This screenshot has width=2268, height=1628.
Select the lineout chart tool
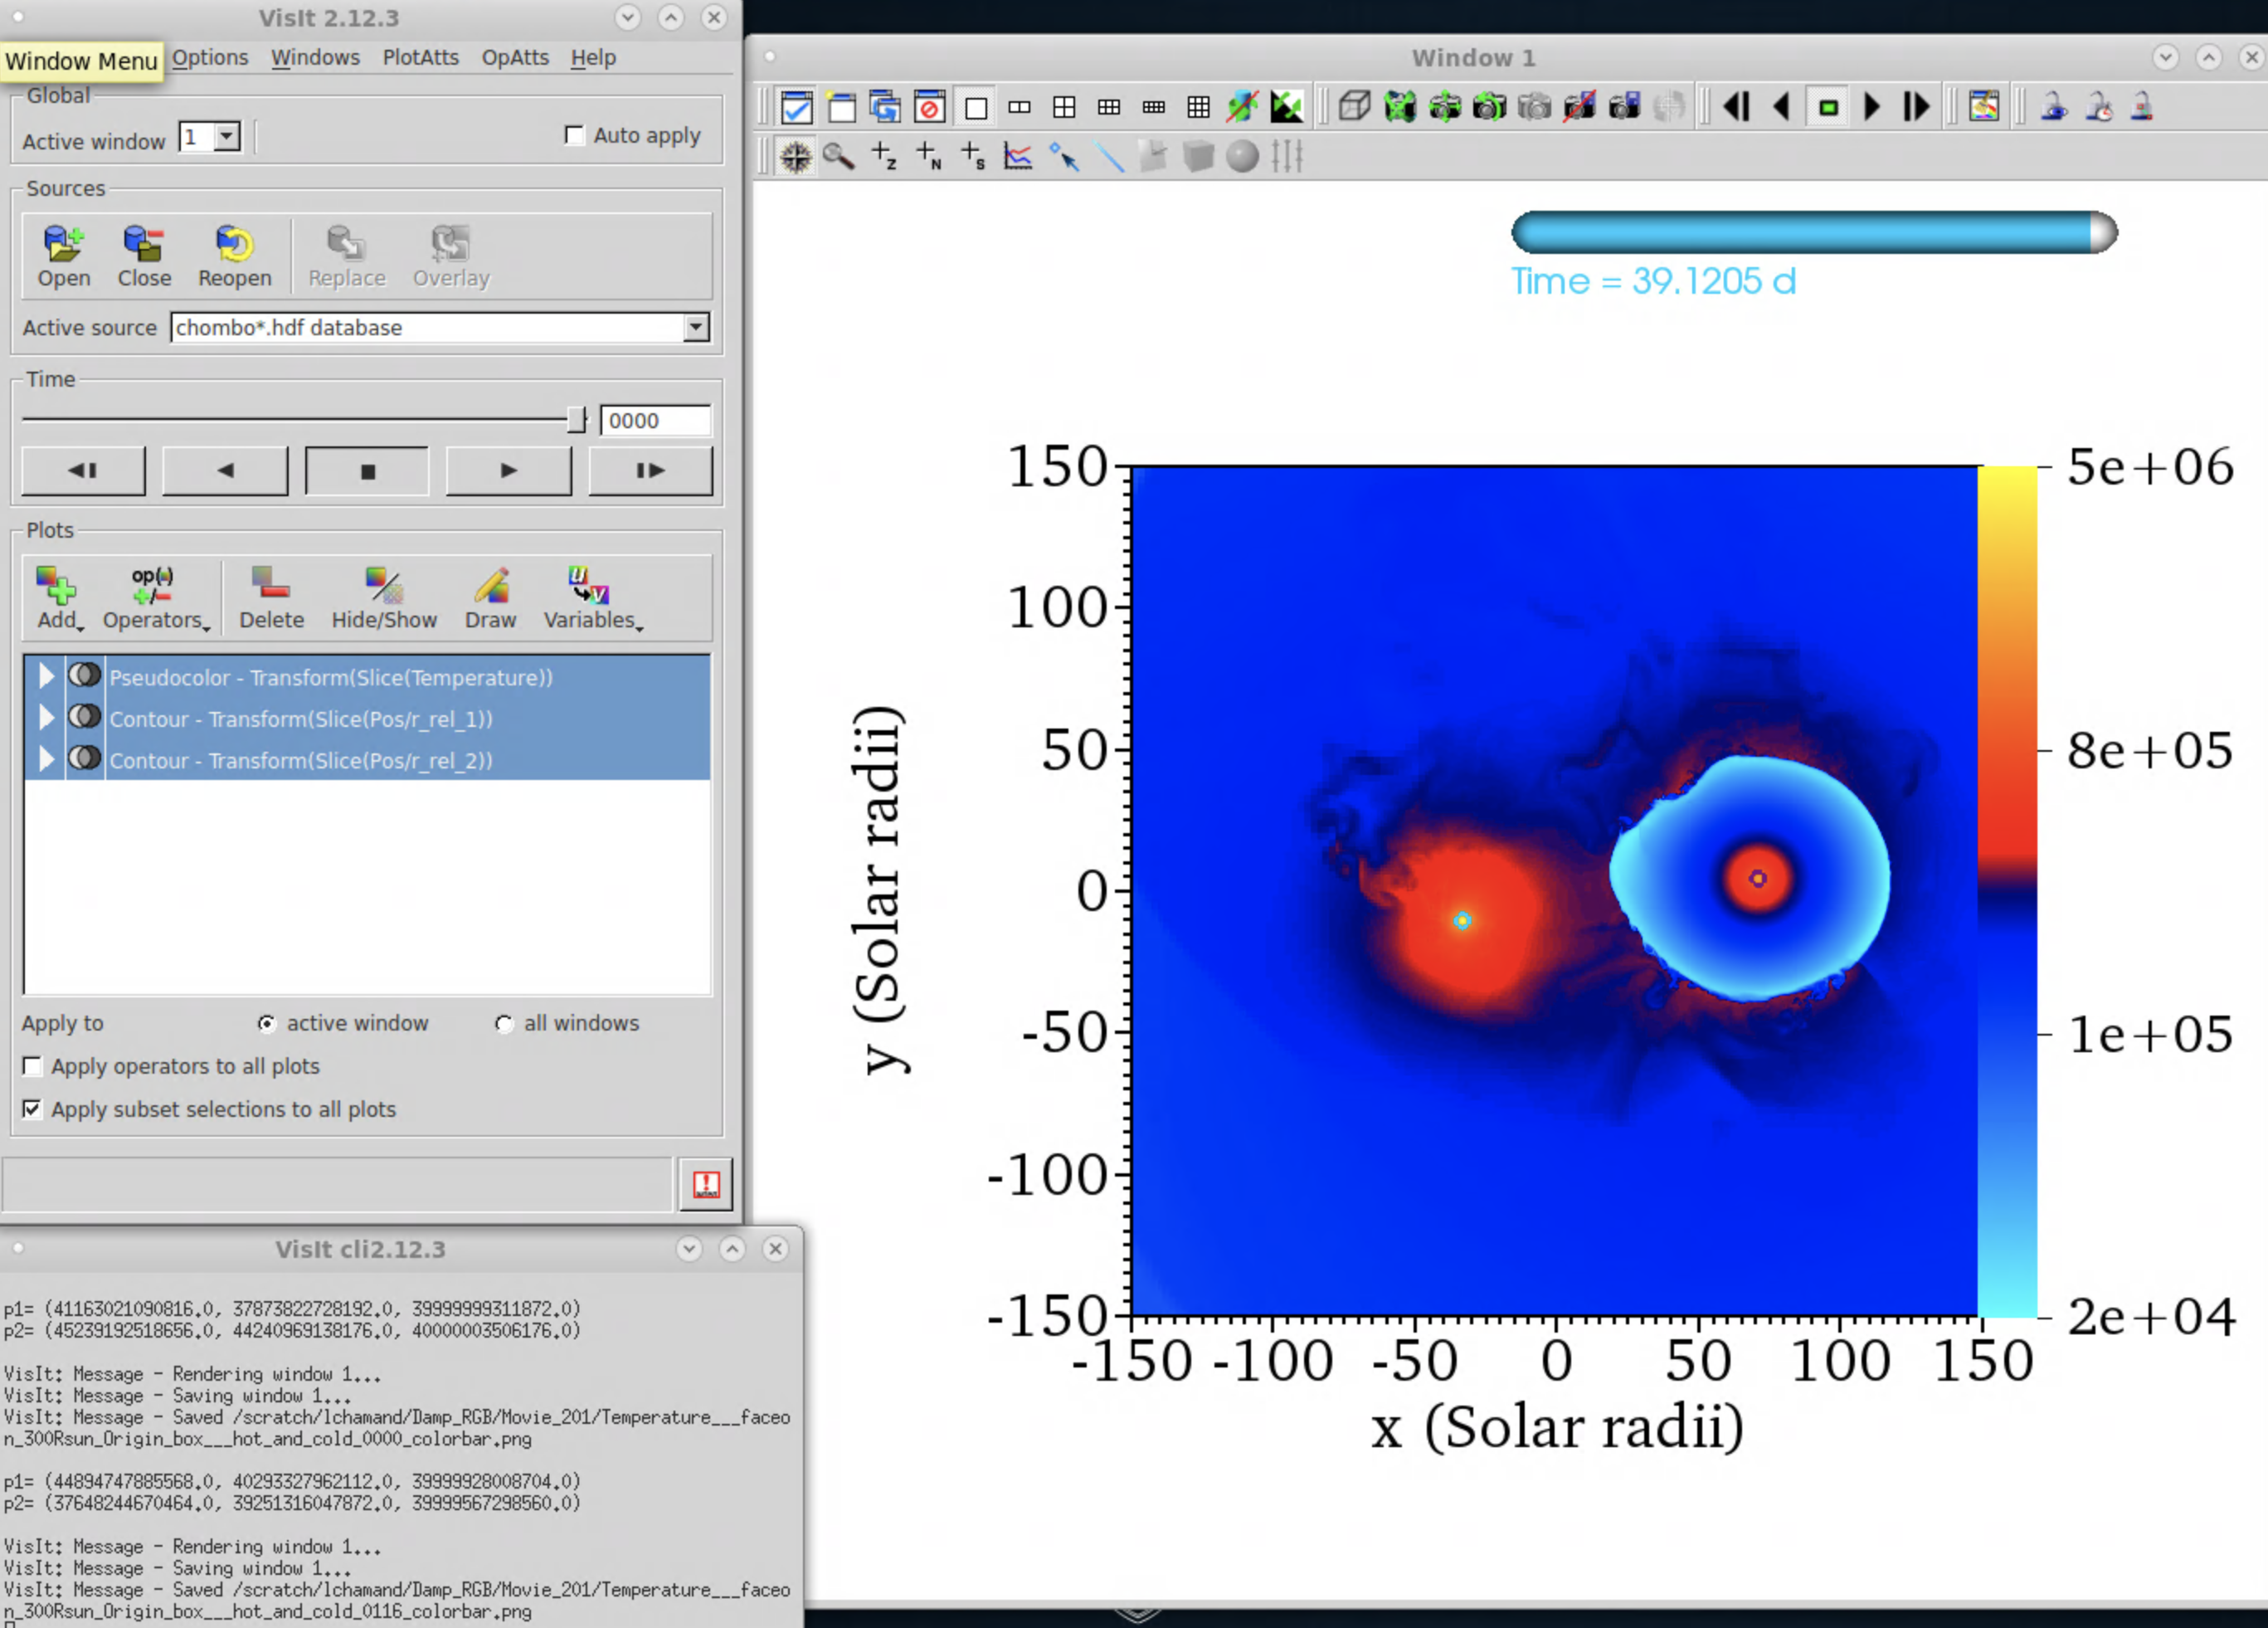coord(1018,157)
